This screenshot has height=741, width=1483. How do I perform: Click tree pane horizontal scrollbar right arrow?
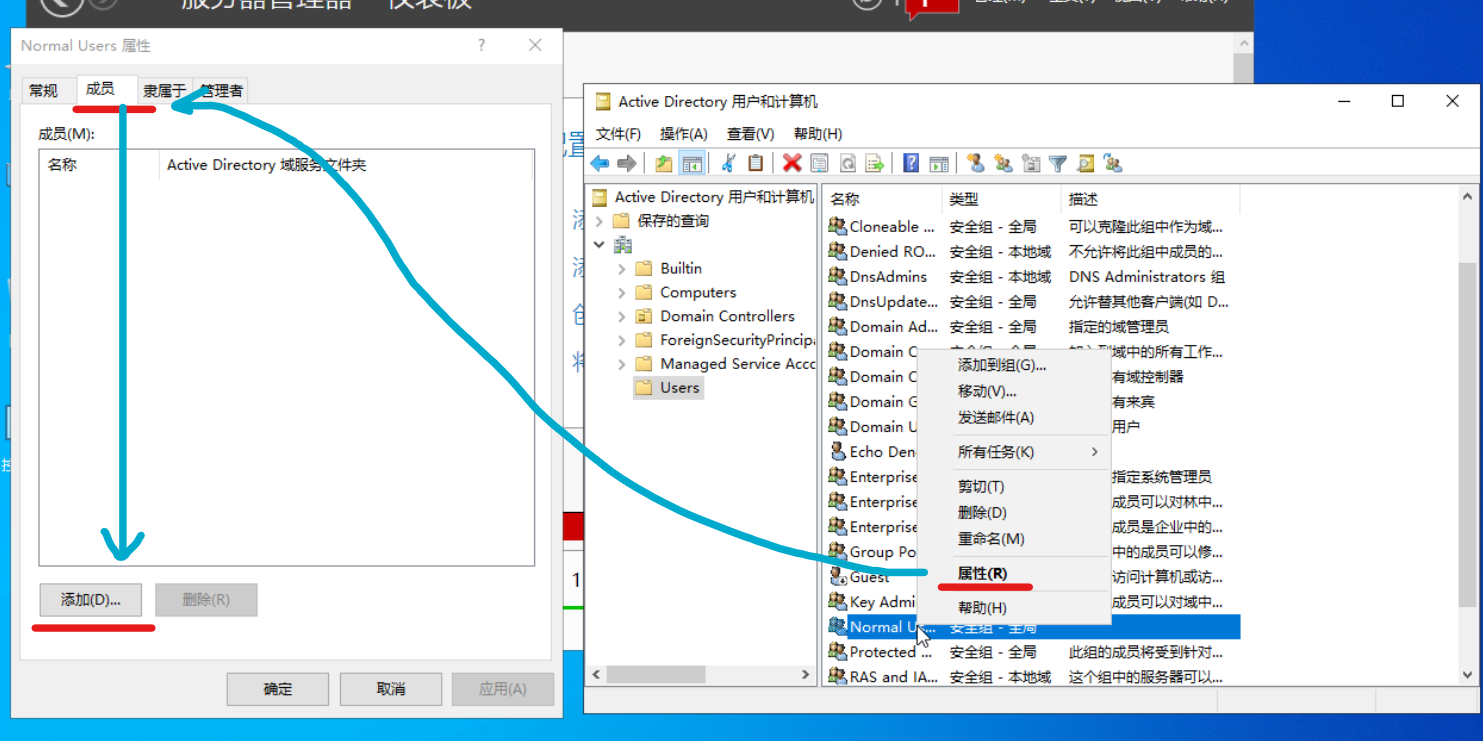coord(806,675)
